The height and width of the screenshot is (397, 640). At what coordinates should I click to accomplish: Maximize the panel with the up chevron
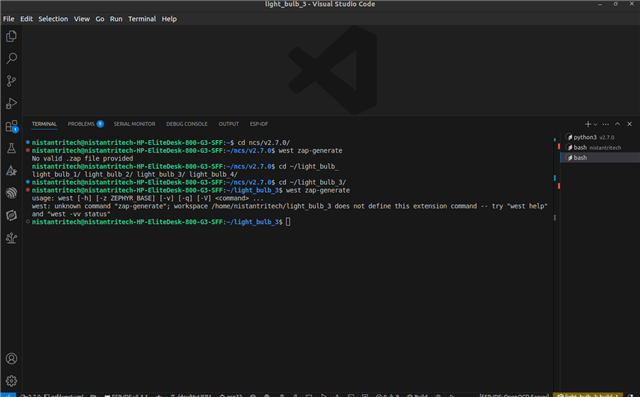618,124
